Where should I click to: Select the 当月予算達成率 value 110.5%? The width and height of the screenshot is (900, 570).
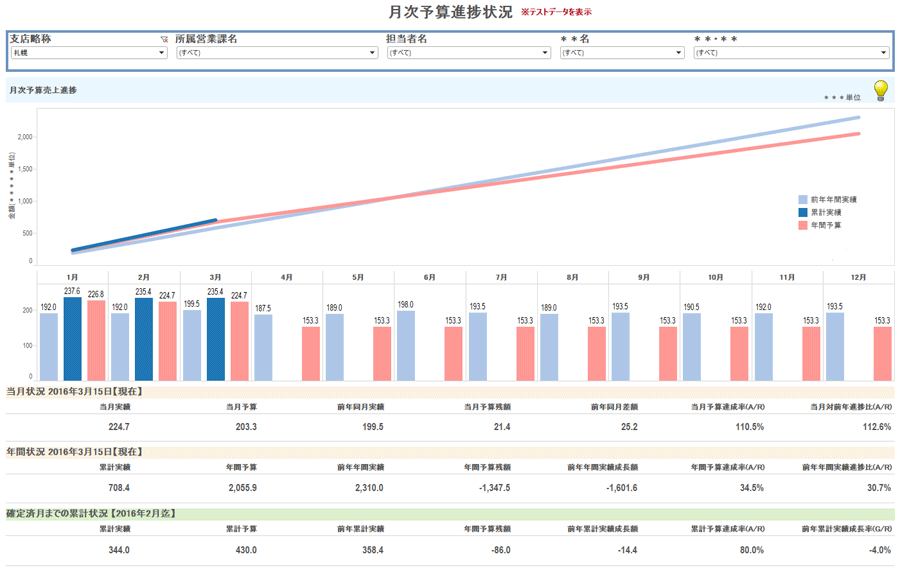point(748,427)
